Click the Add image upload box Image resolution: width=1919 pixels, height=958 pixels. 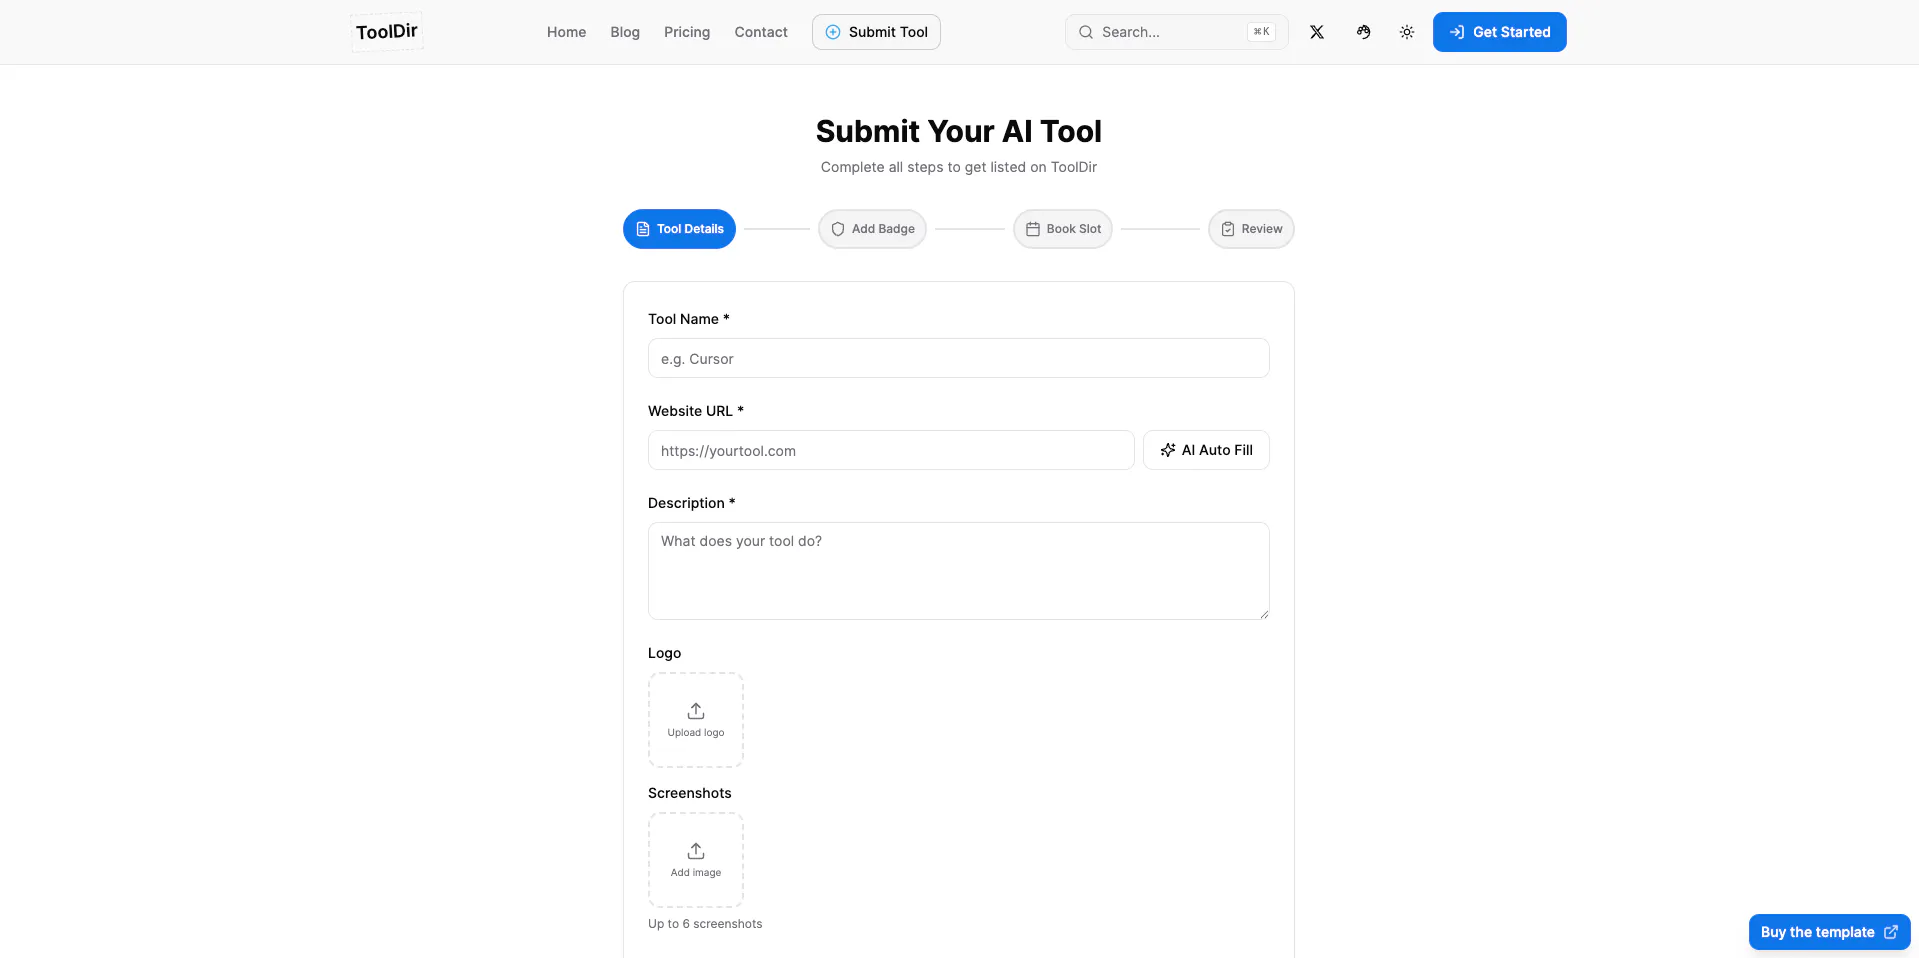696,860
